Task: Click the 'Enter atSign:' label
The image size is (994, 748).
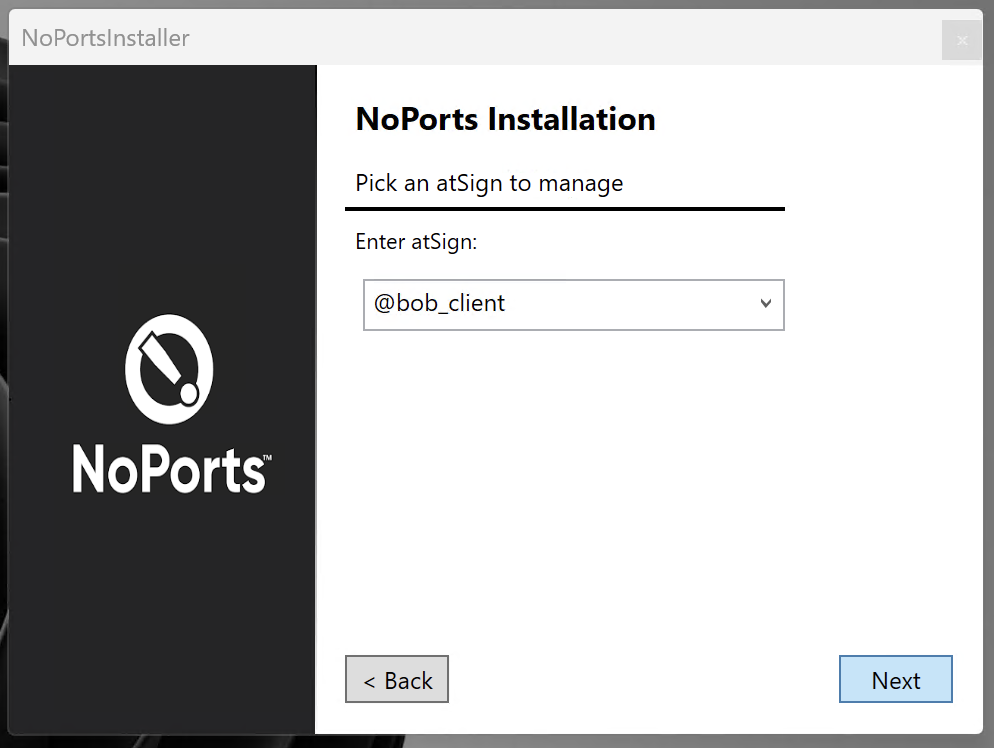Action: [x=416, y=242]
